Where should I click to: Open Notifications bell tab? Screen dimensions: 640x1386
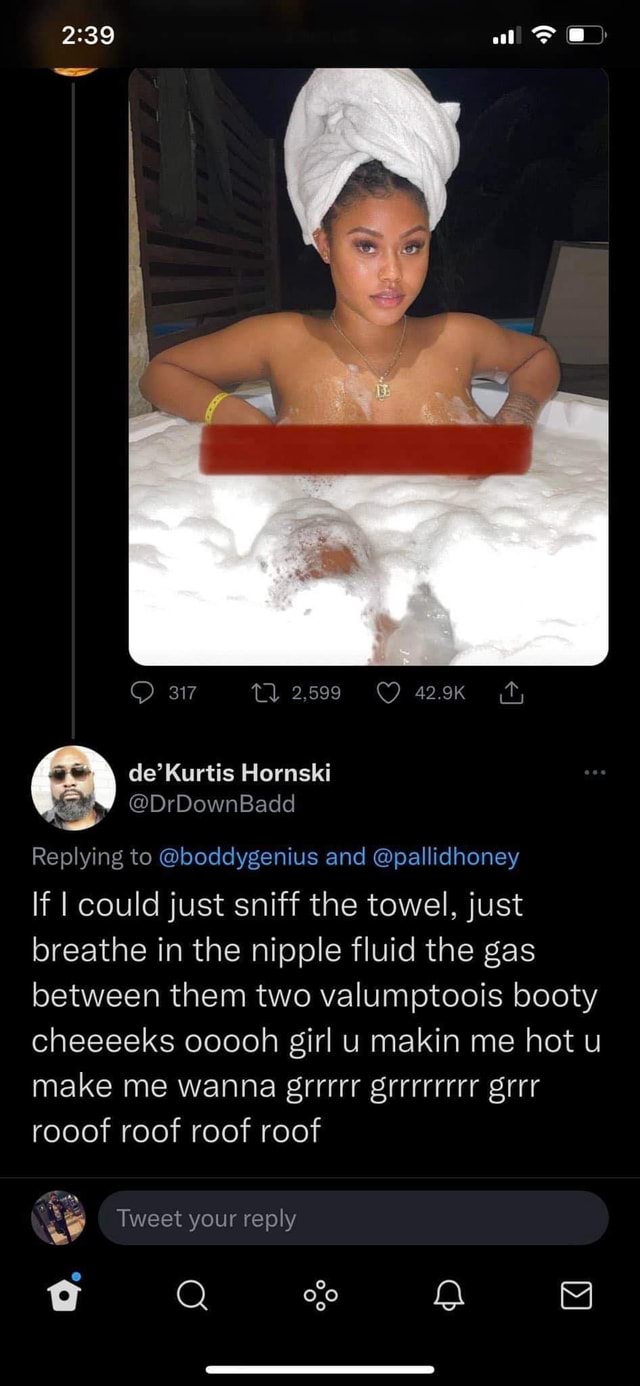(x=449, y=1295)
